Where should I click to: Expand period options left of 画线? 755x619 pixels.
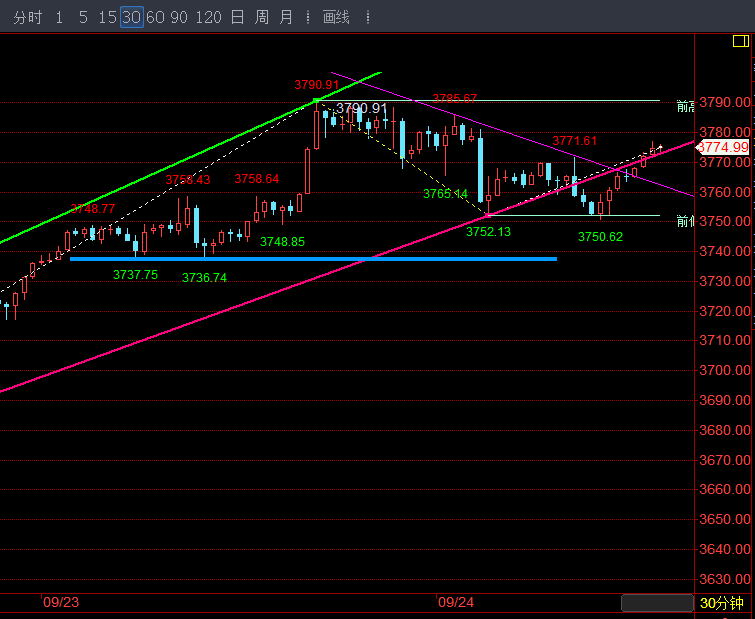tap(307, 17)
